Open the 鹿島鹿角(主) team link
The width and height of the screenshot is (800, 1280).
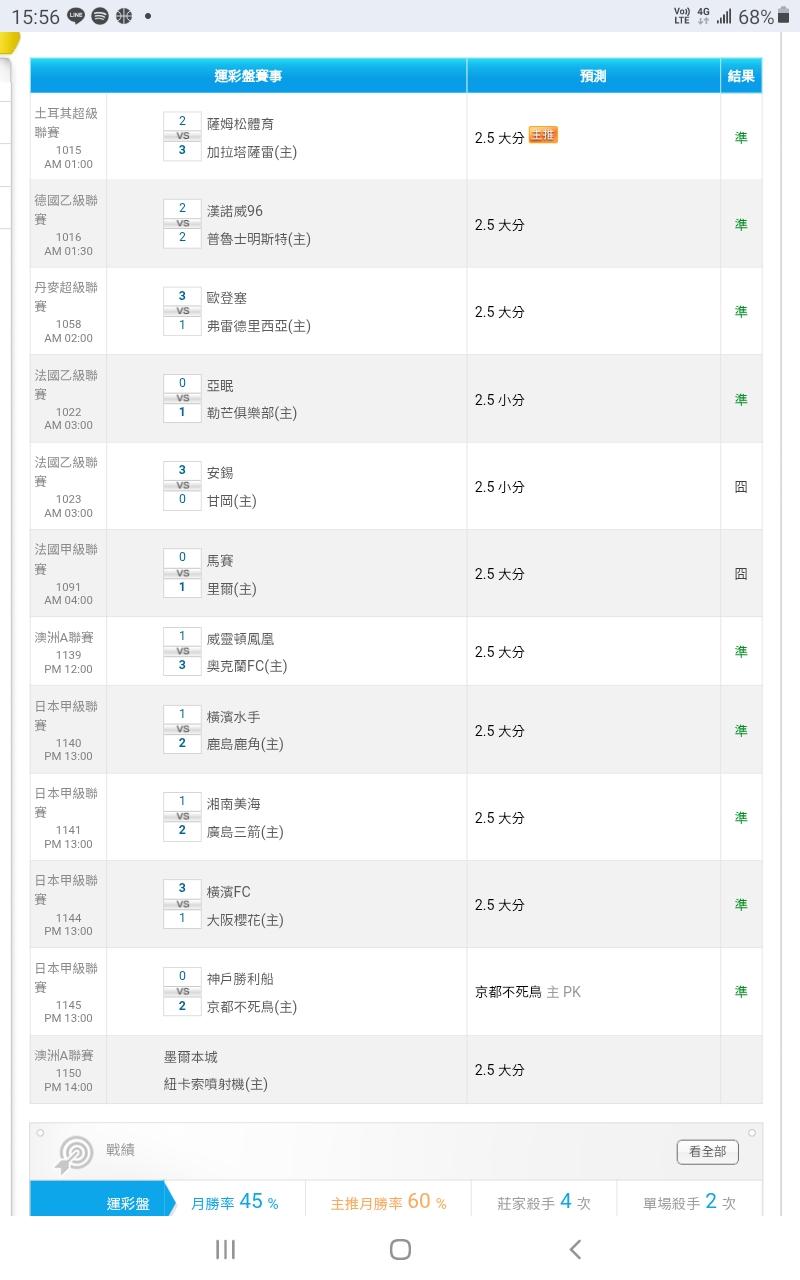245,744
